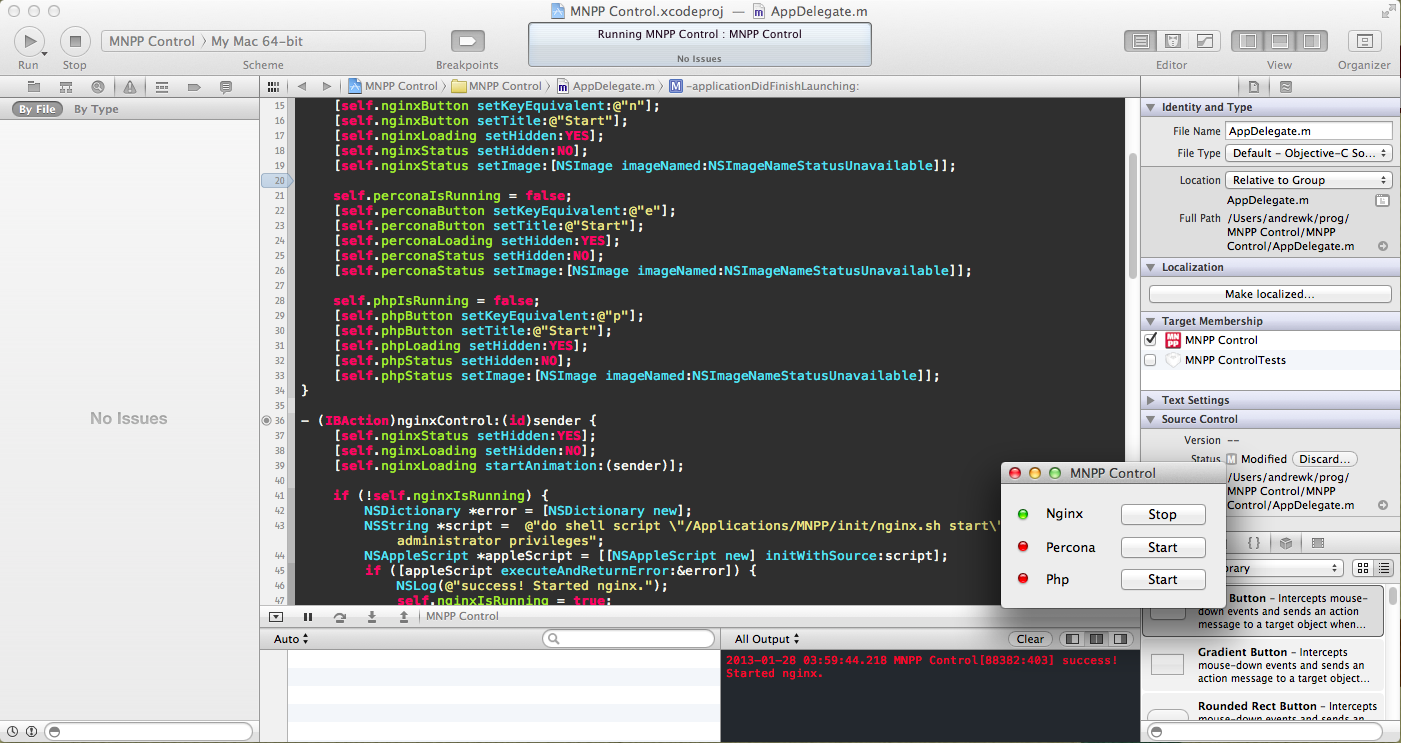Open the Media library filmstrip icon

(1318, 543)
